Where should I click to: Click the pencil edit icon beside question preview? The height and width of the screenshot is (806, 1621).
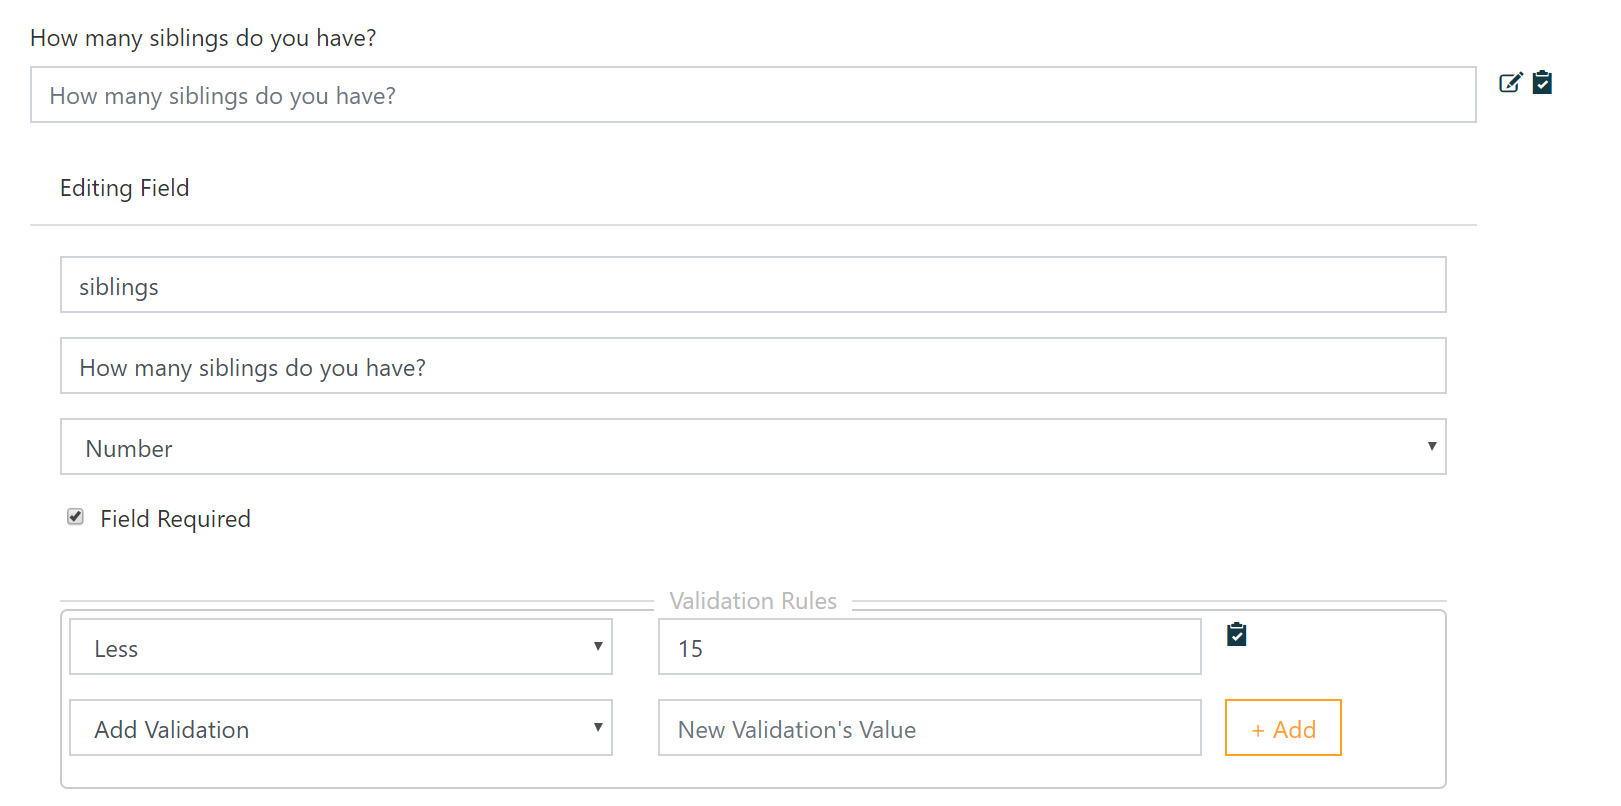click(1510, 83)
